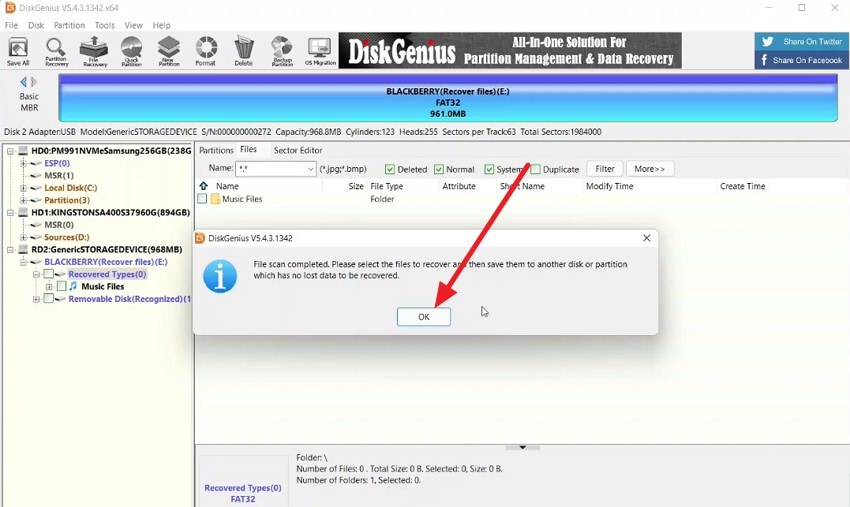Click the Twitter bird icon
Screen dimensions: 850x507
tap(767, 41)
